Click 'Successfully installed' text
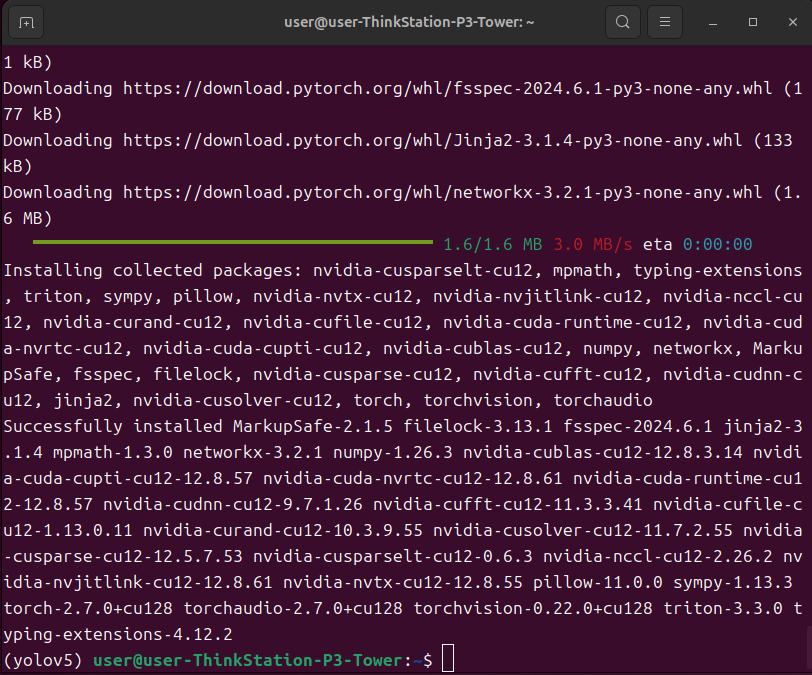The height and width of the screenshot is (675, 812). tap(113, 426)
